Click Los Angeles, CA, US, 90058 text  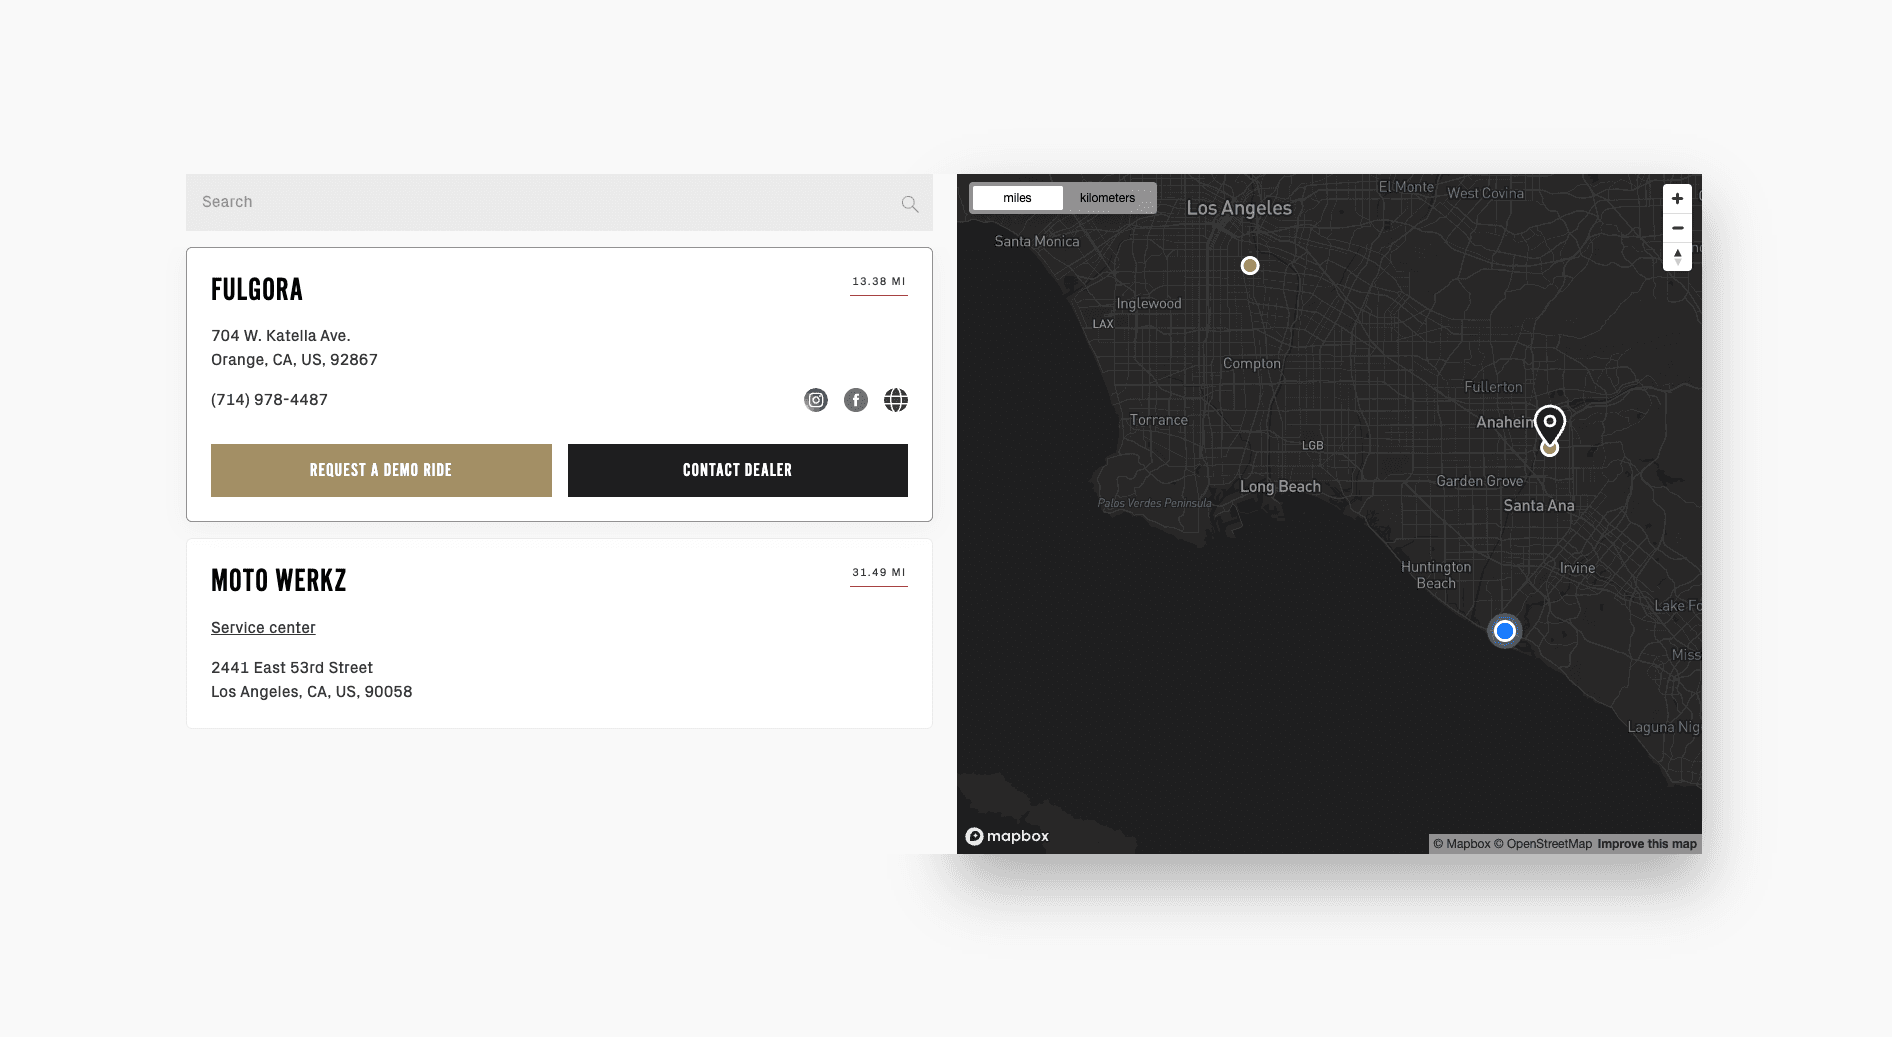point(312,692)
